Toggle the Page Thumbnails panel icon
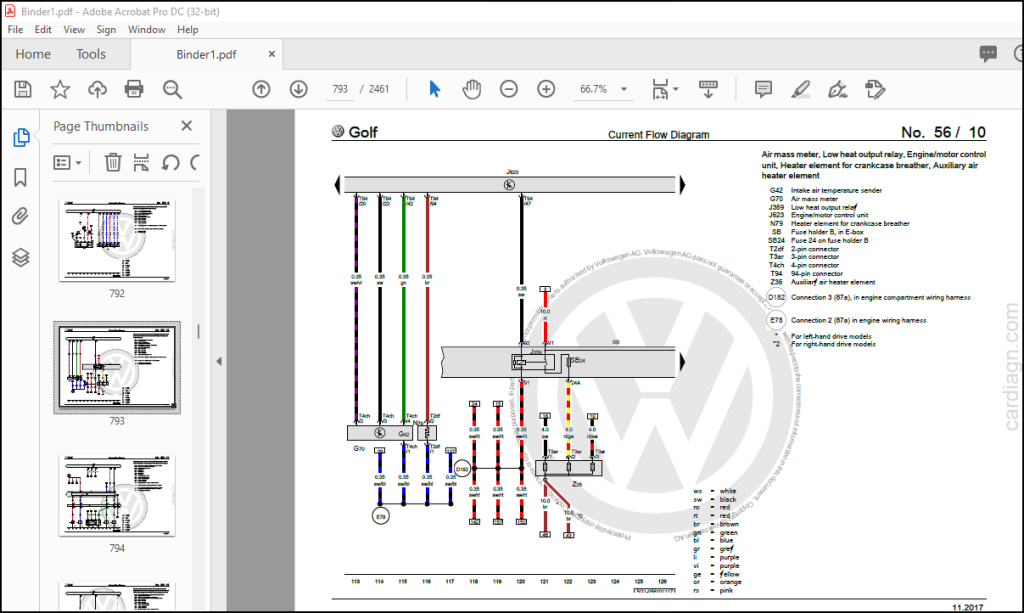Image resolution: width=1024 pixels, height=613 pixels. 21,138
